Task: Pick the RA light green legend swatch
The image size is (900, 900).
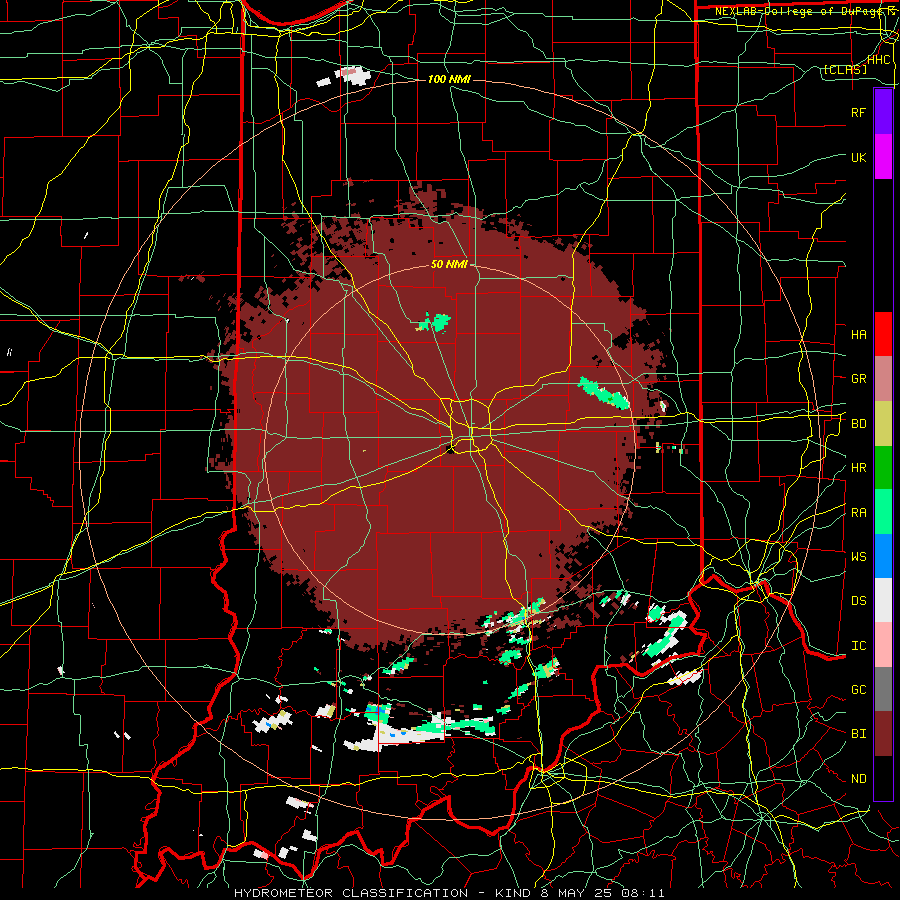Action: pos(883,512)
